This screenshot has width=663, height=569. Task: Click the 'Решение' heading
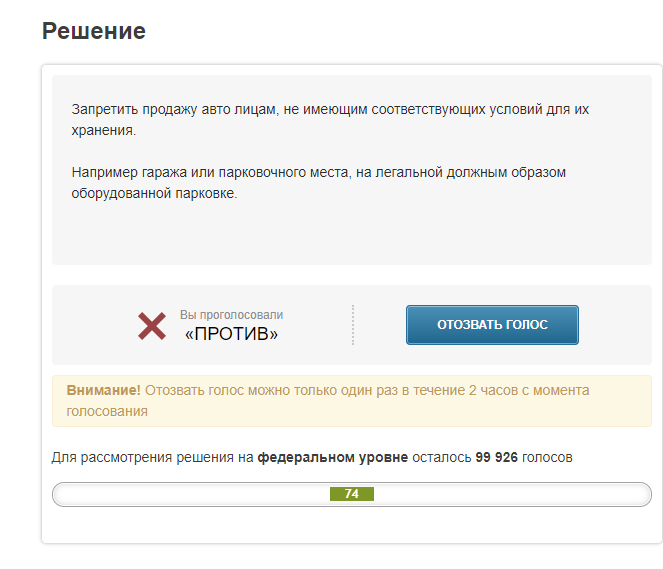tap(94, 31)
